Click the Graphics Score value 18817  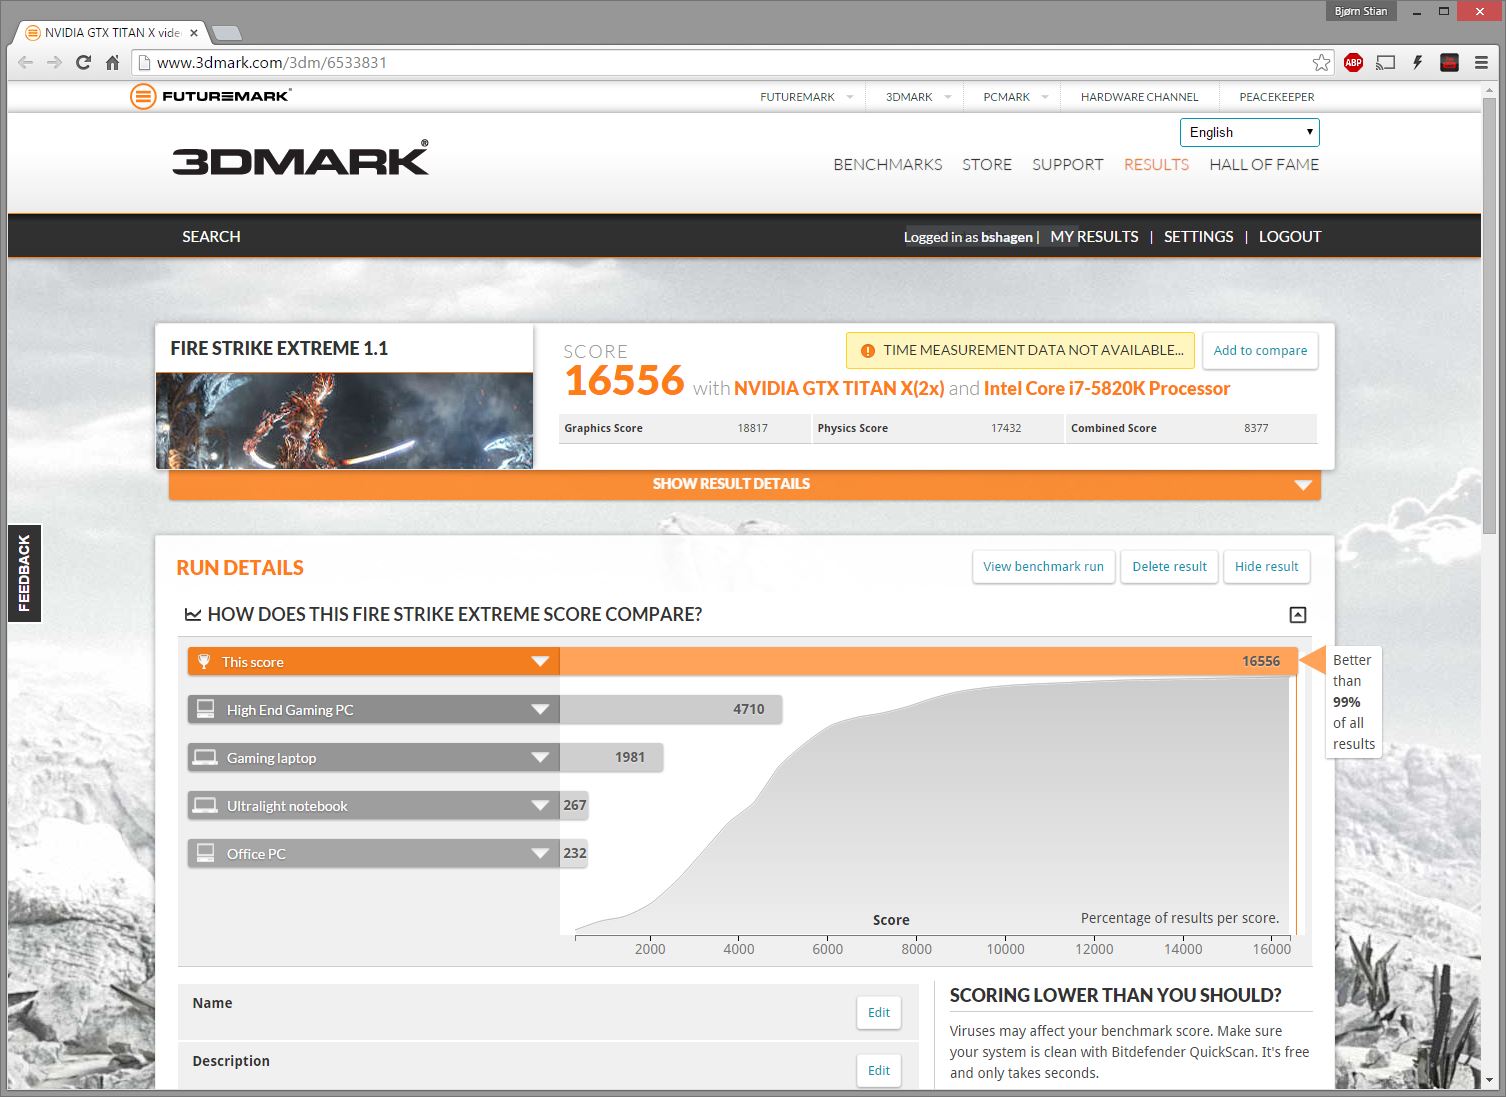pyautogui.click(x=752, y=428)
